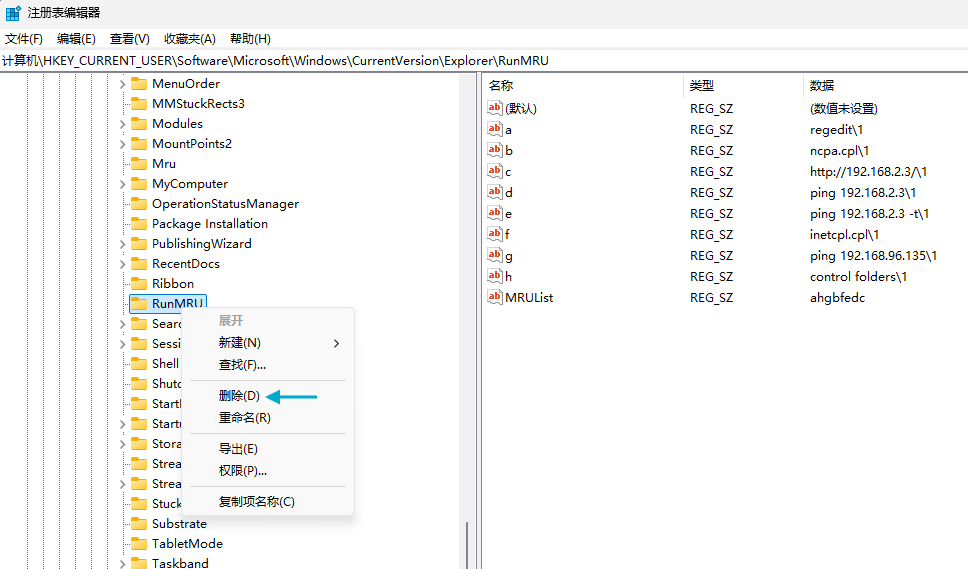Screen dimensions: 968x569
Task: Select the string icon of value e
Action: click(494, 213)
